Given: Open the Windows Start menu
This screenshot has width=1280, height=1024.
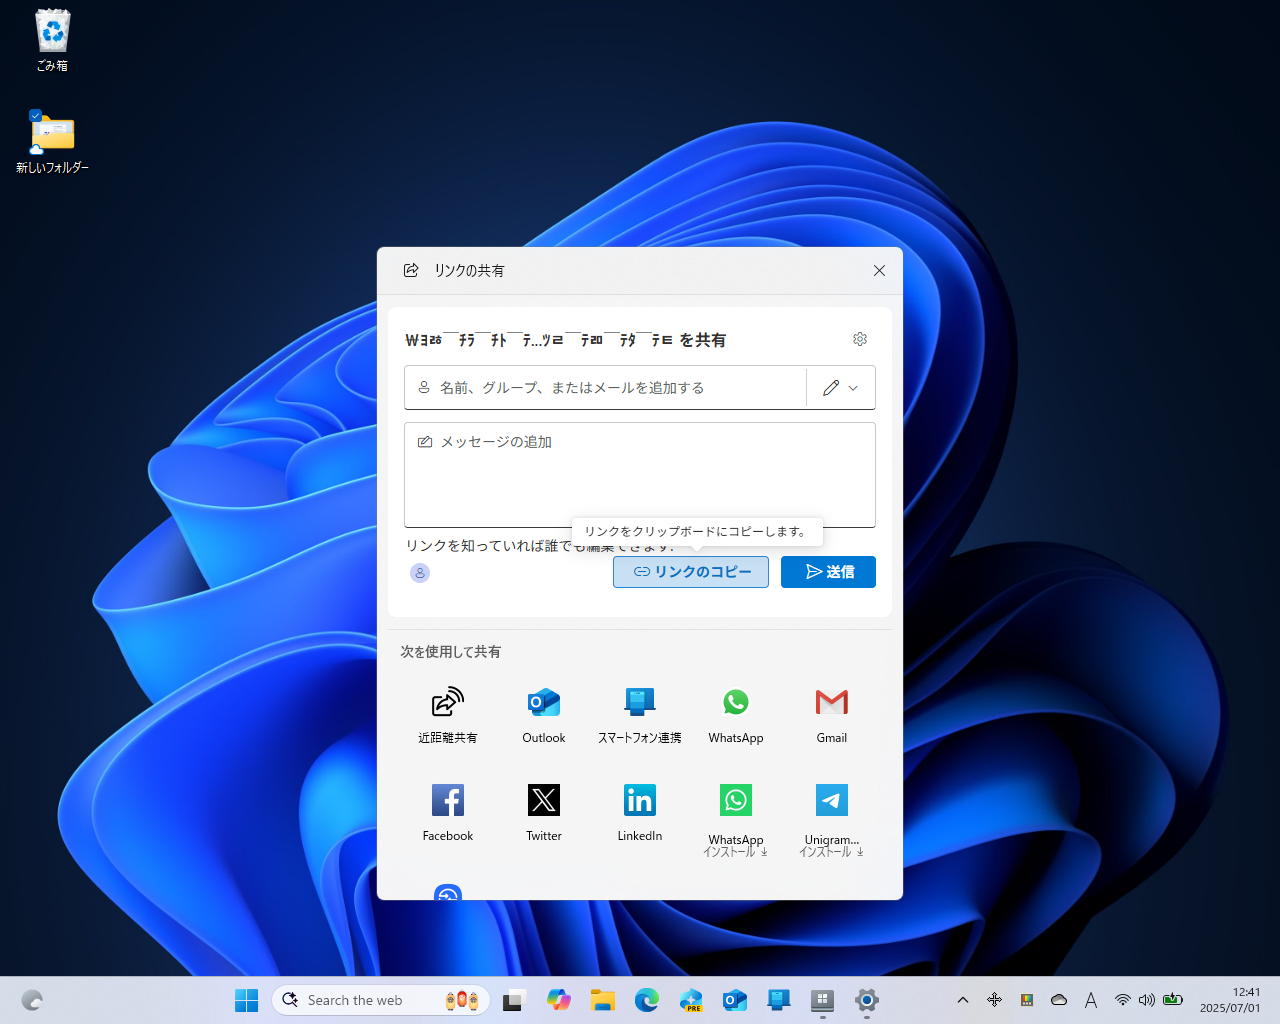Looking at the screenshot, I should click(246, 1000).
